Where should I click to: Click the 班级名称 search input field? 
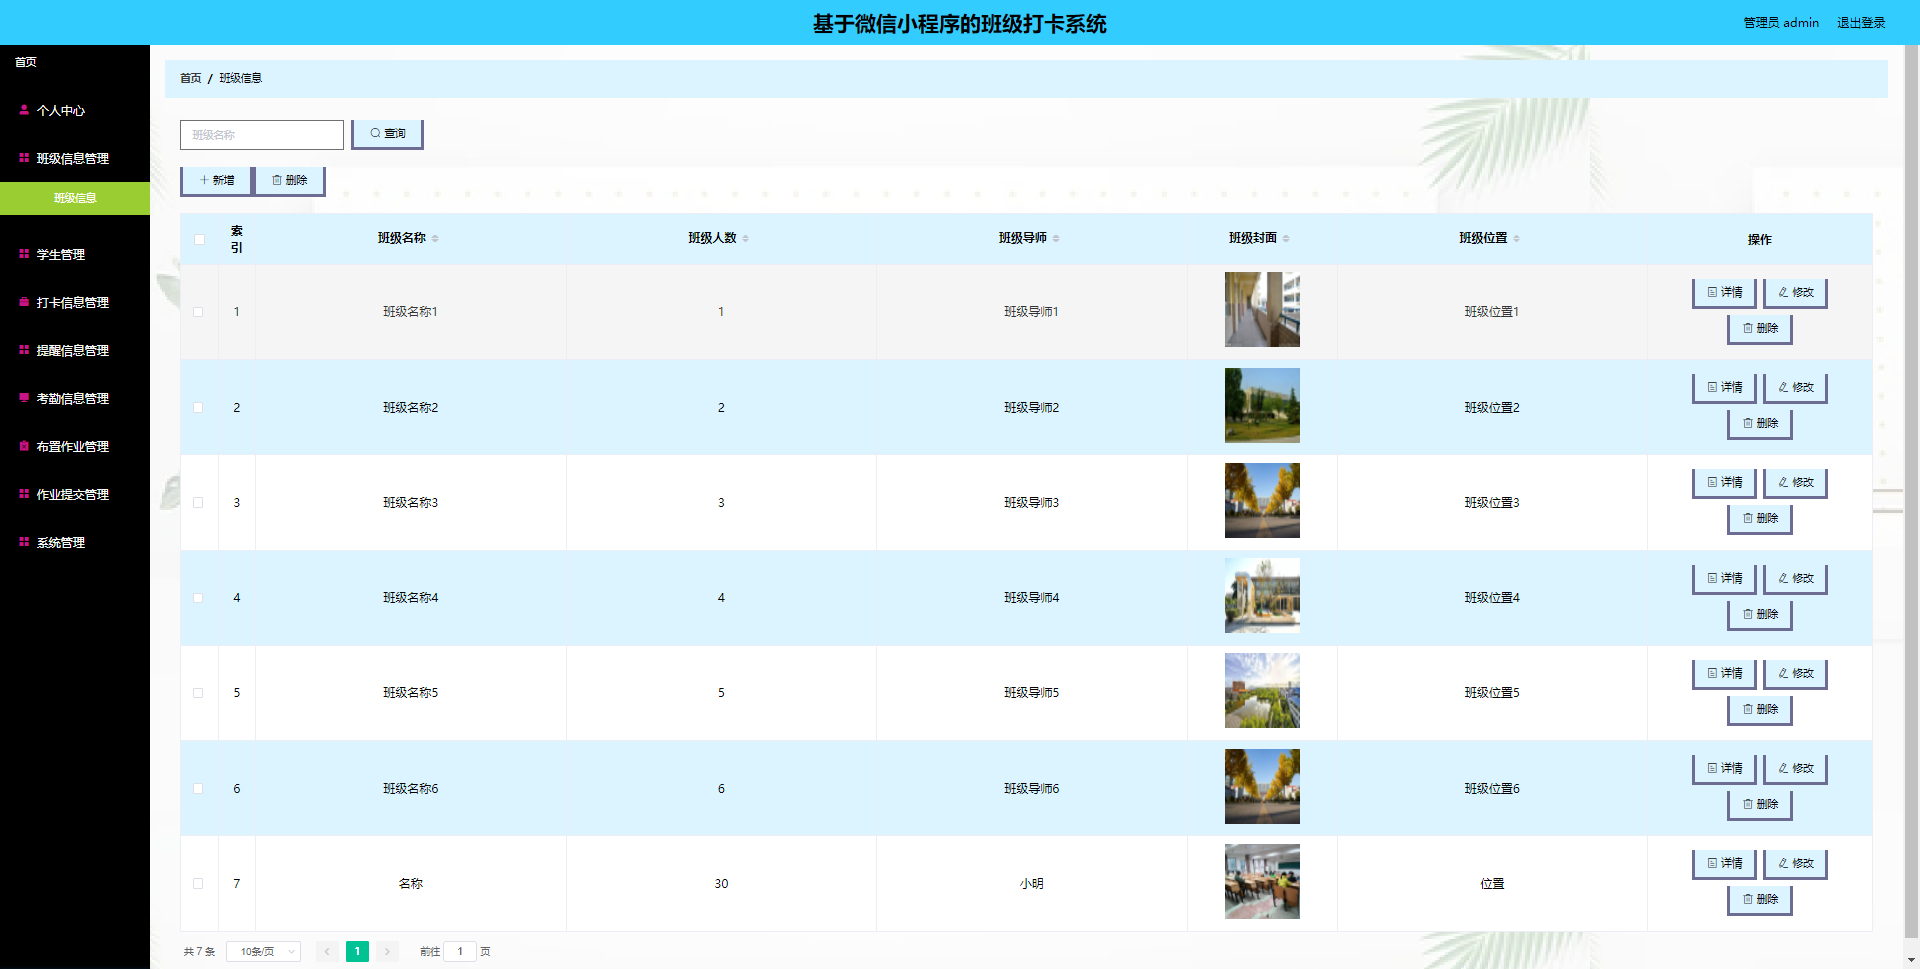pos(261,134)
